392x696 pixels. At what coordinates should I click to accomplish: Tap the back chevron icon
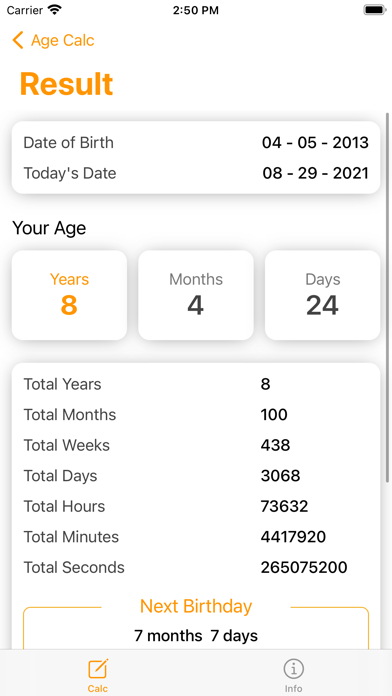click(x=18, y=40)
